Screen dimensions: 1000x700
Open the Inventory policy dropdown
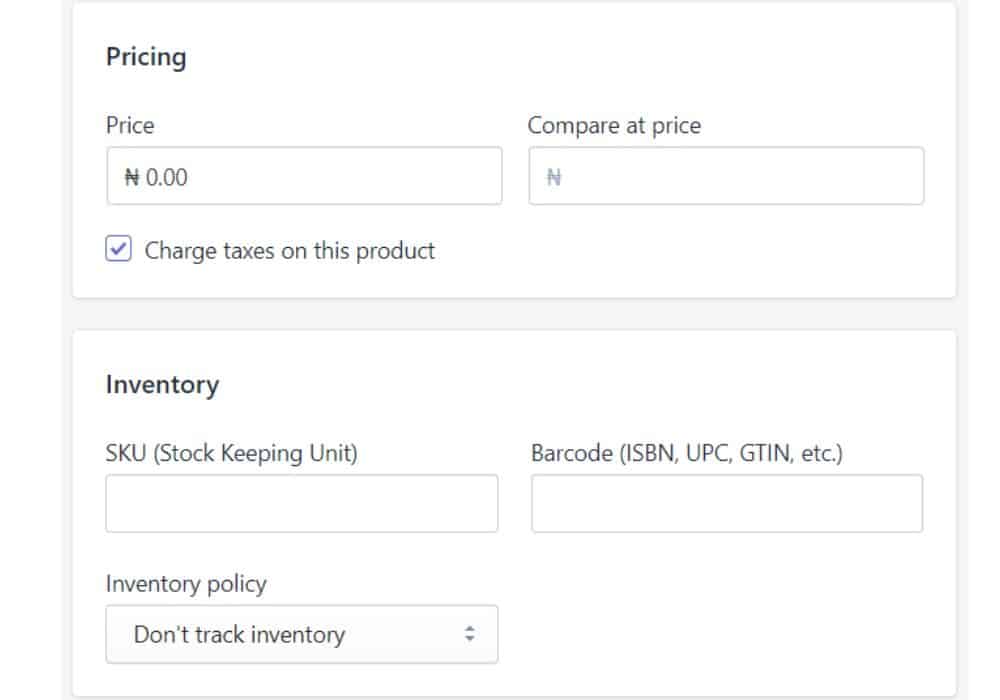point(301,634)
